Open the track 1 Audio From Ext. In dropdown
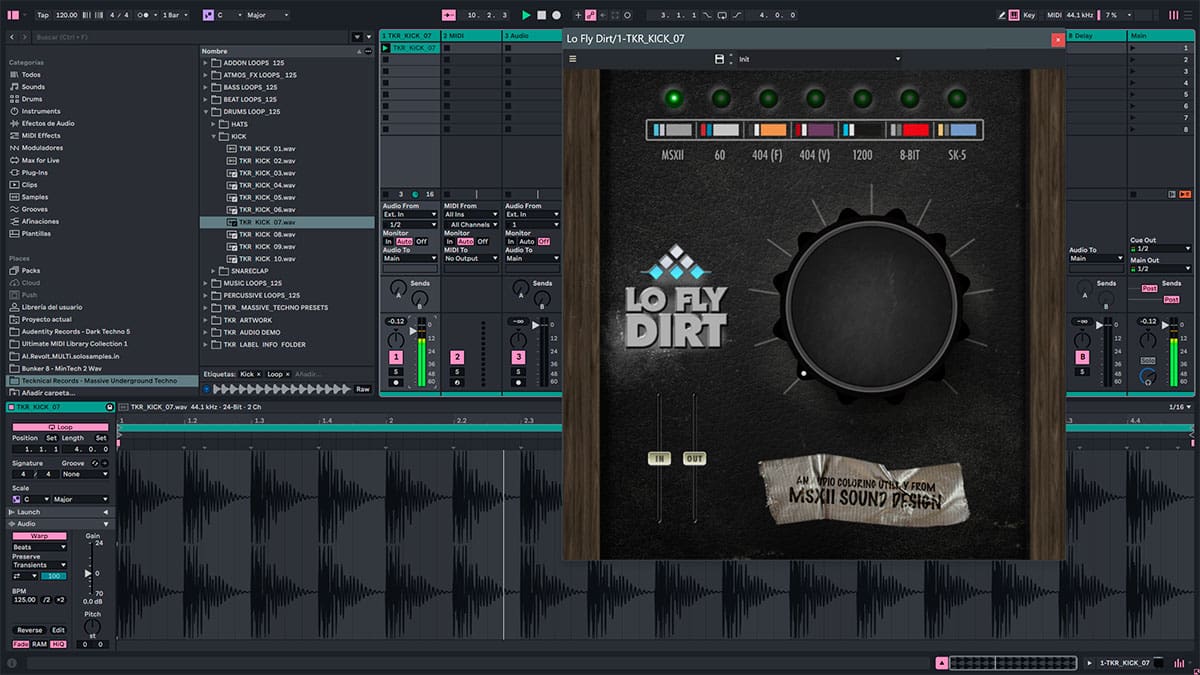 [410, 214]
